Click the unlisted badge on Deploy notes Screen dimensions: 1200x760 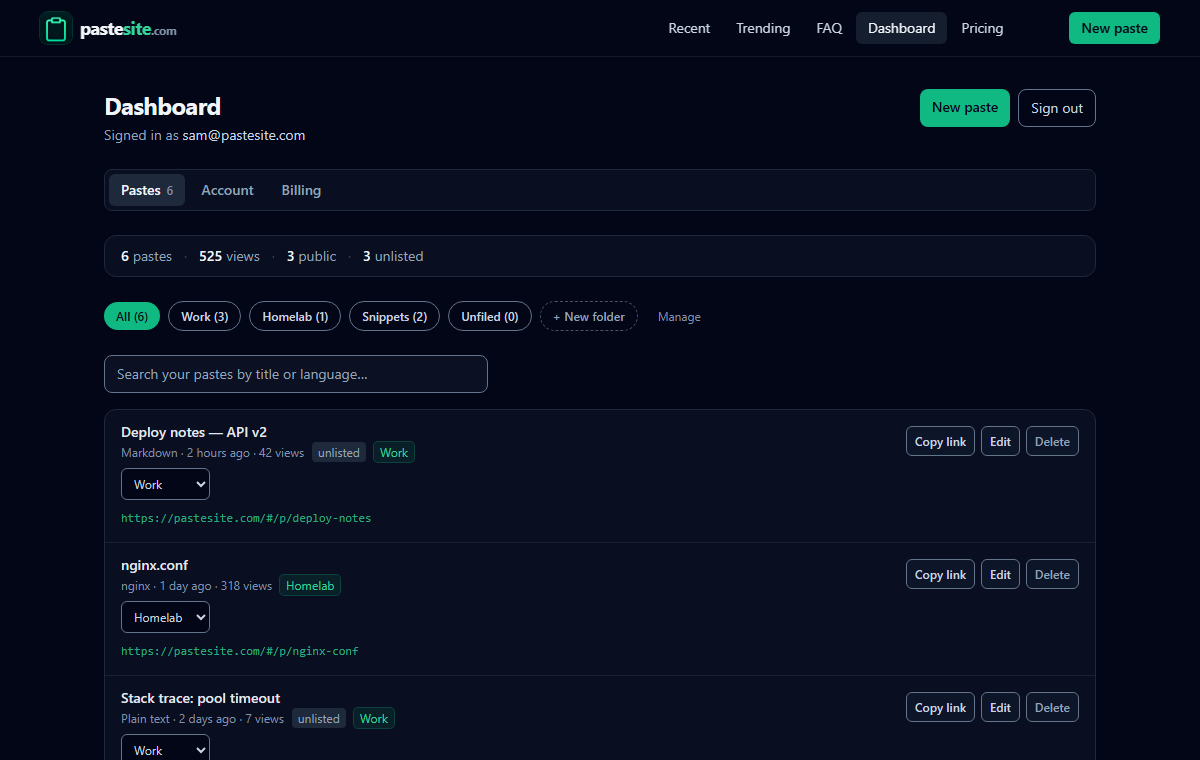[x=339, y=453]
